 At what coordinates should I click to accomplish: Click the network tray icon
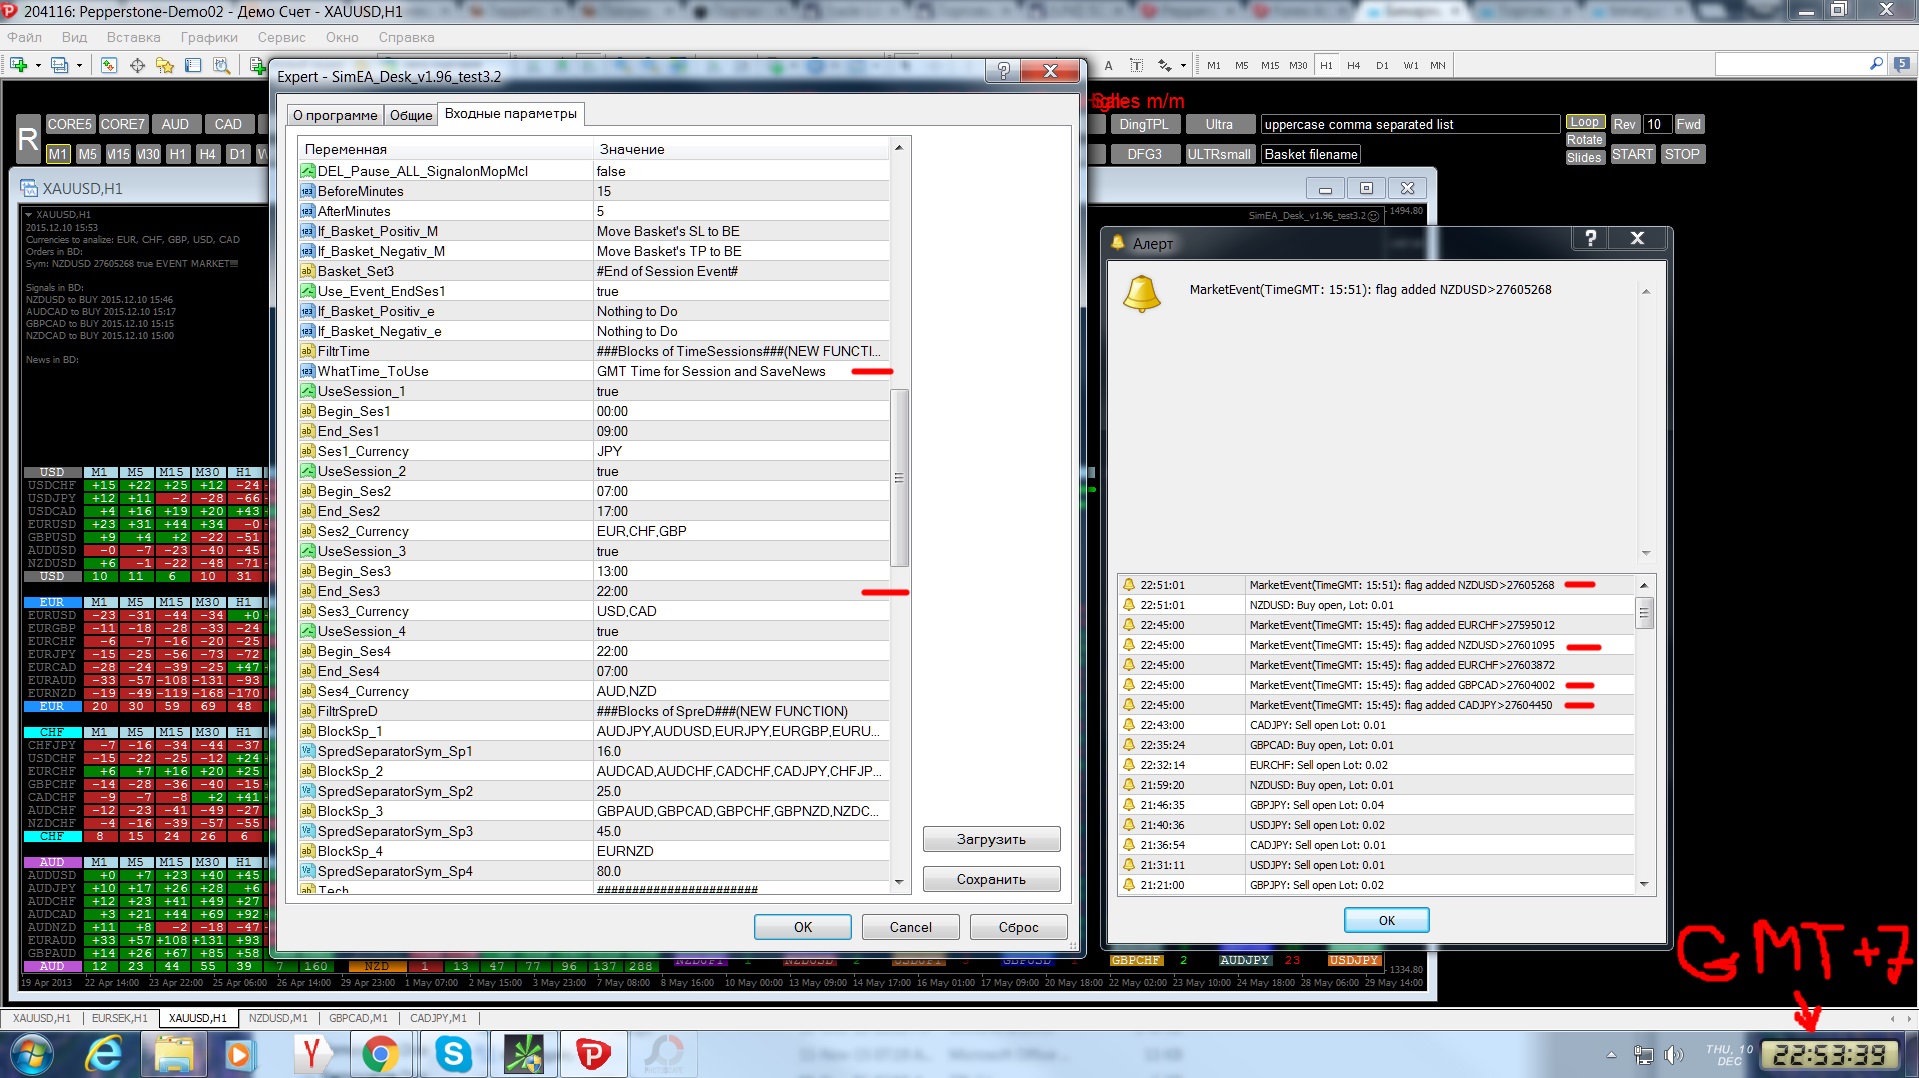click(1644, 1055)
